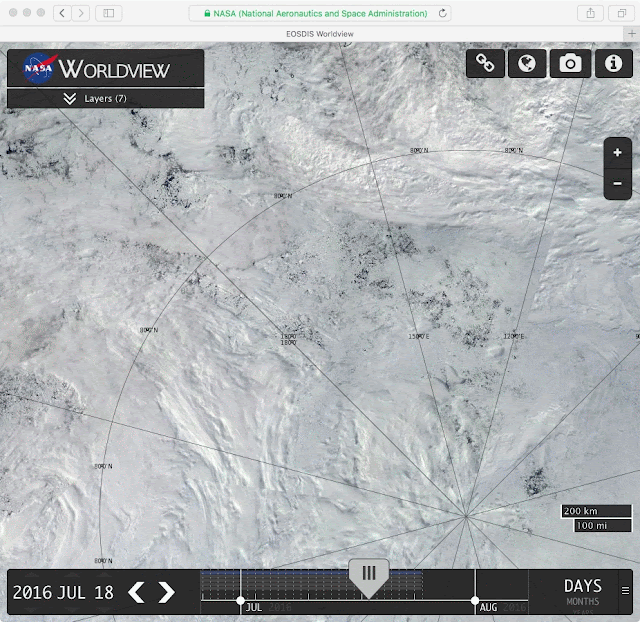
Task: Expand the Layers (7) panel
Action: 105,98
